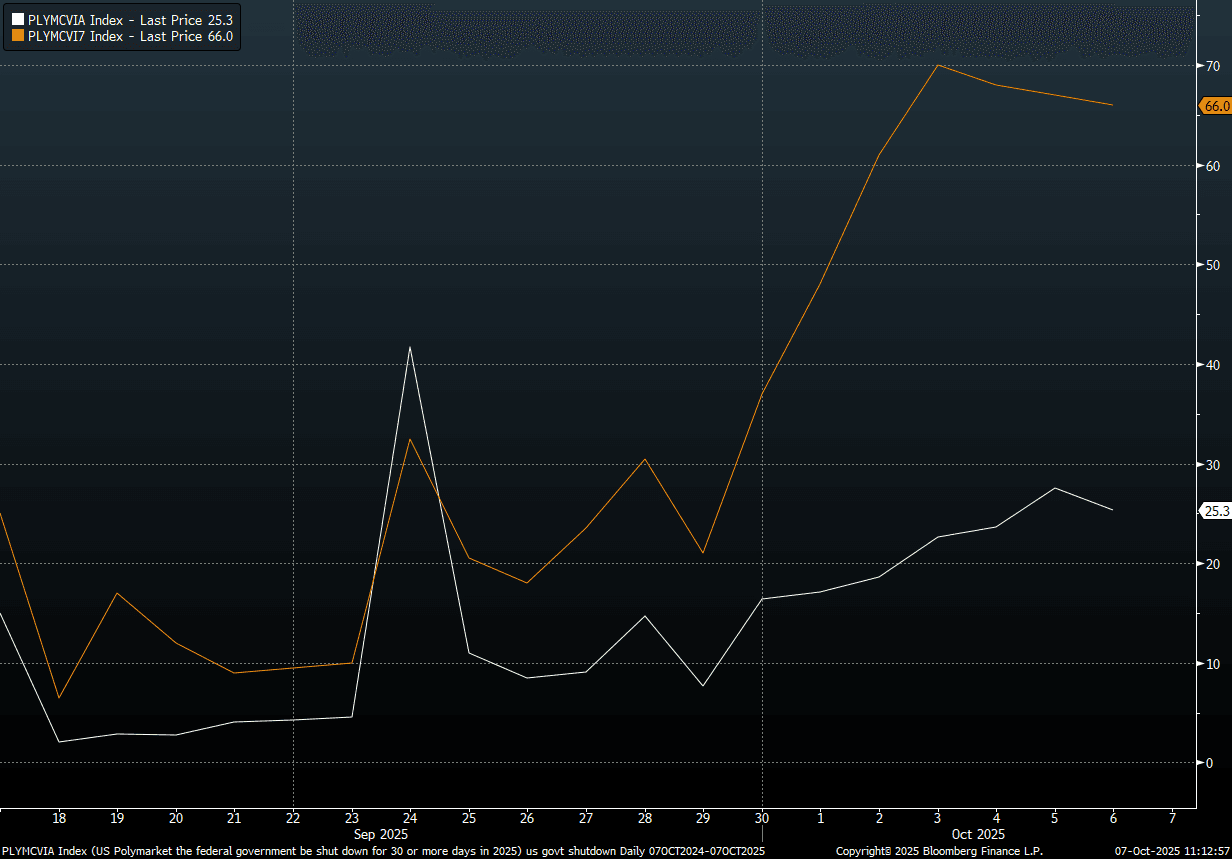Click the orange line low on Sep 18
Viewport: 1232px width, 859px height.
59,697
